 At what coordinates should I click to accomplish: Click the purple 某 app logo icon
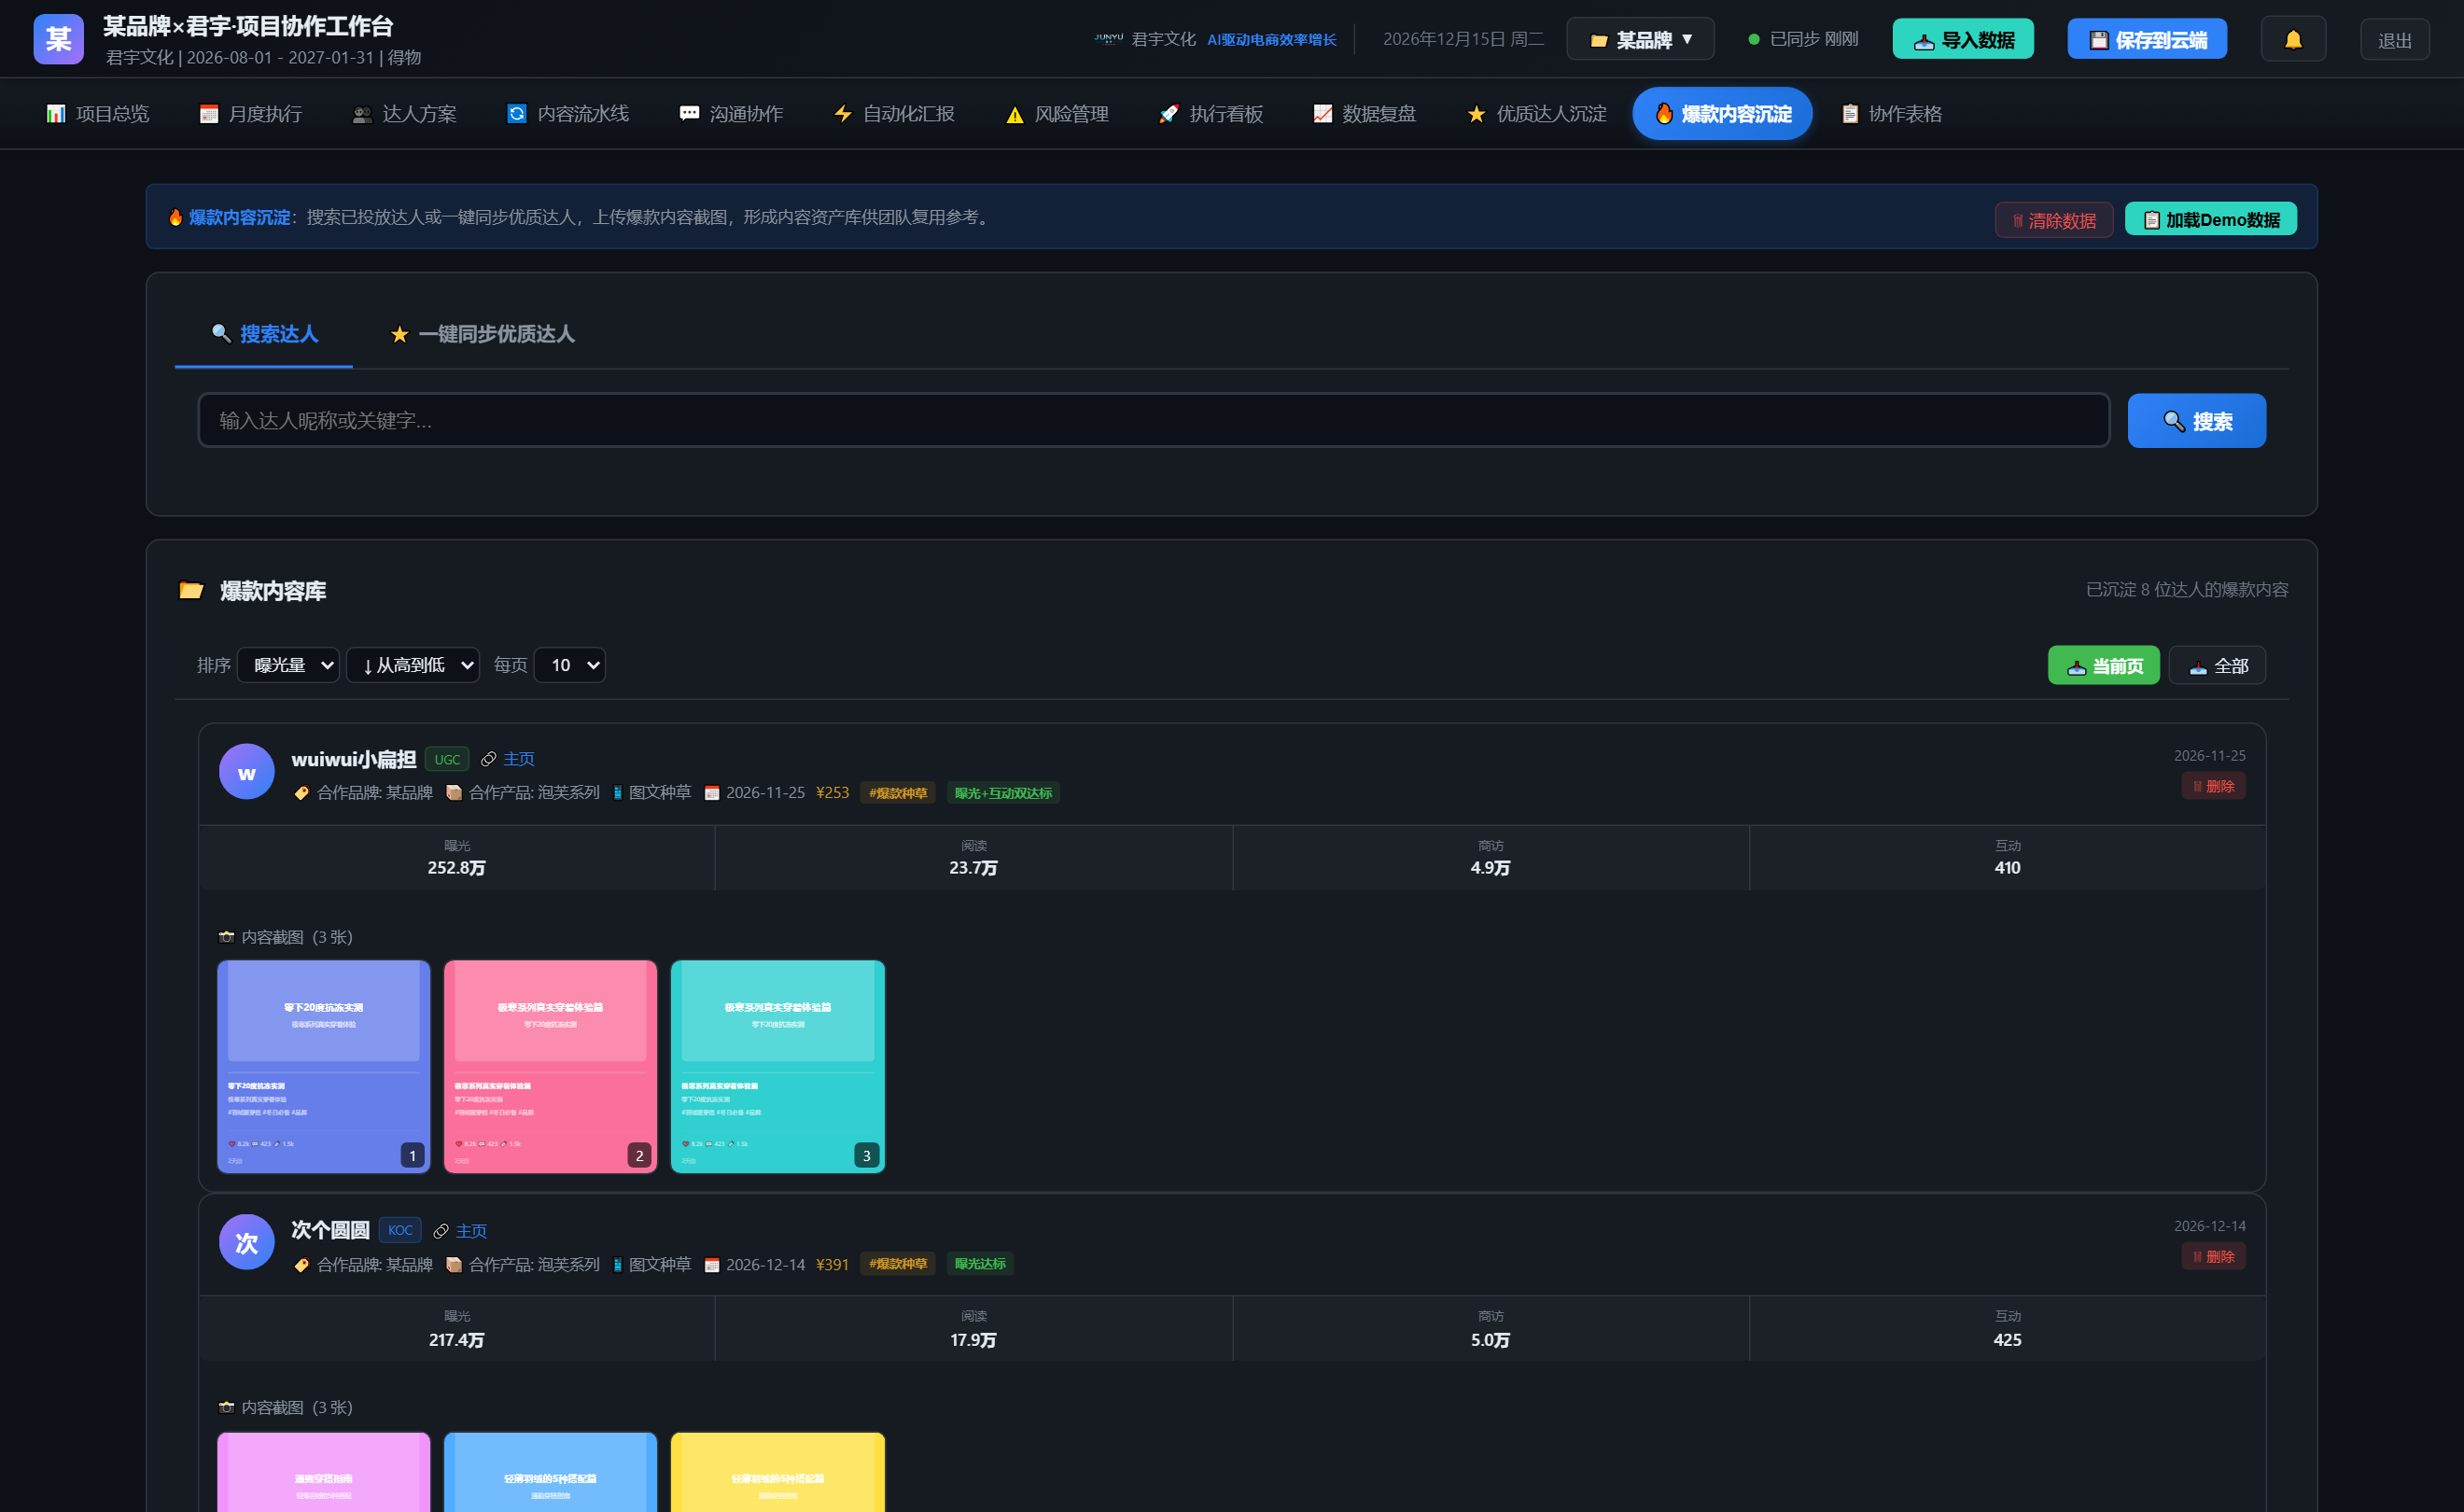pos(58,39)
